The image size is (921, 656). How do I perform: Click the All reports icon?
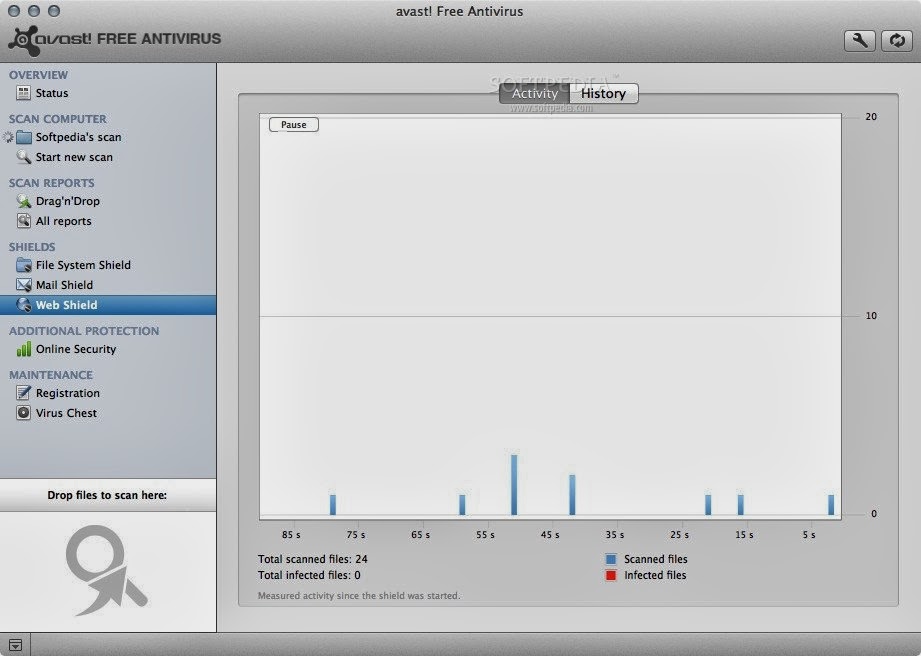click(x=23, y=221)
